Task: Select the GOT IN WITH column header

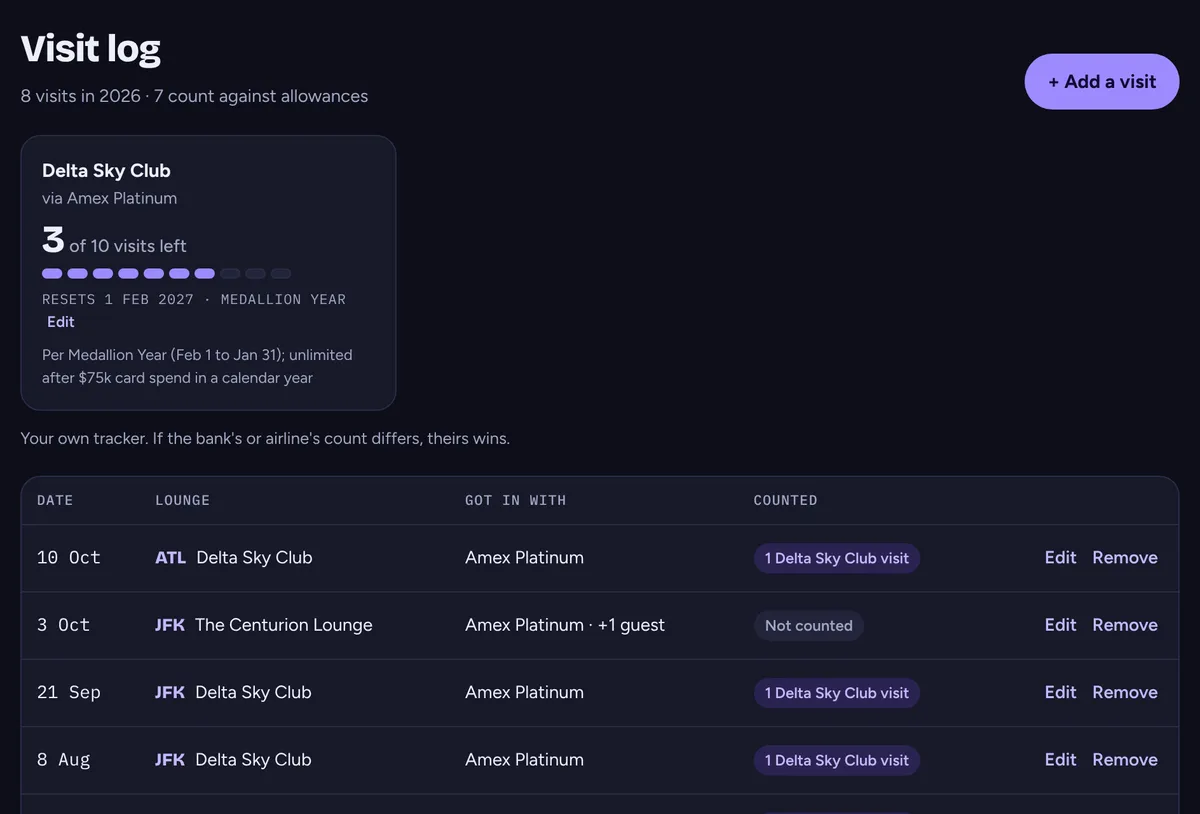Action: click(x=515, y=500)
